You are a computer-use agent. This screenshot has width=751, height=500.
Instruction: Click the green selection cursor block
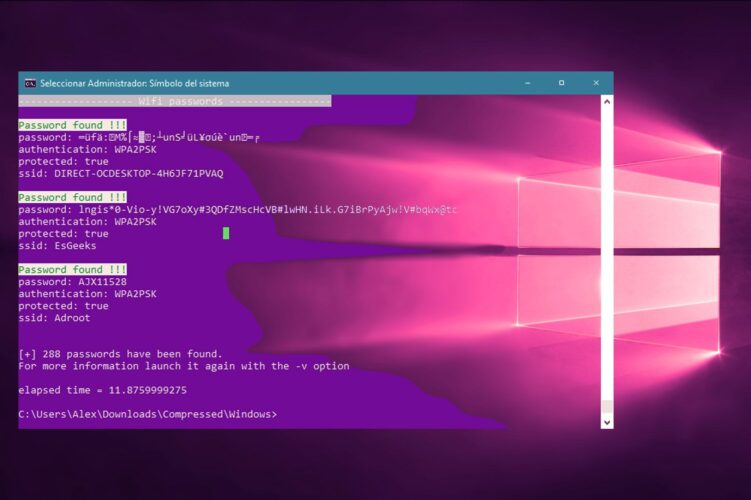[x=226, y=233]
